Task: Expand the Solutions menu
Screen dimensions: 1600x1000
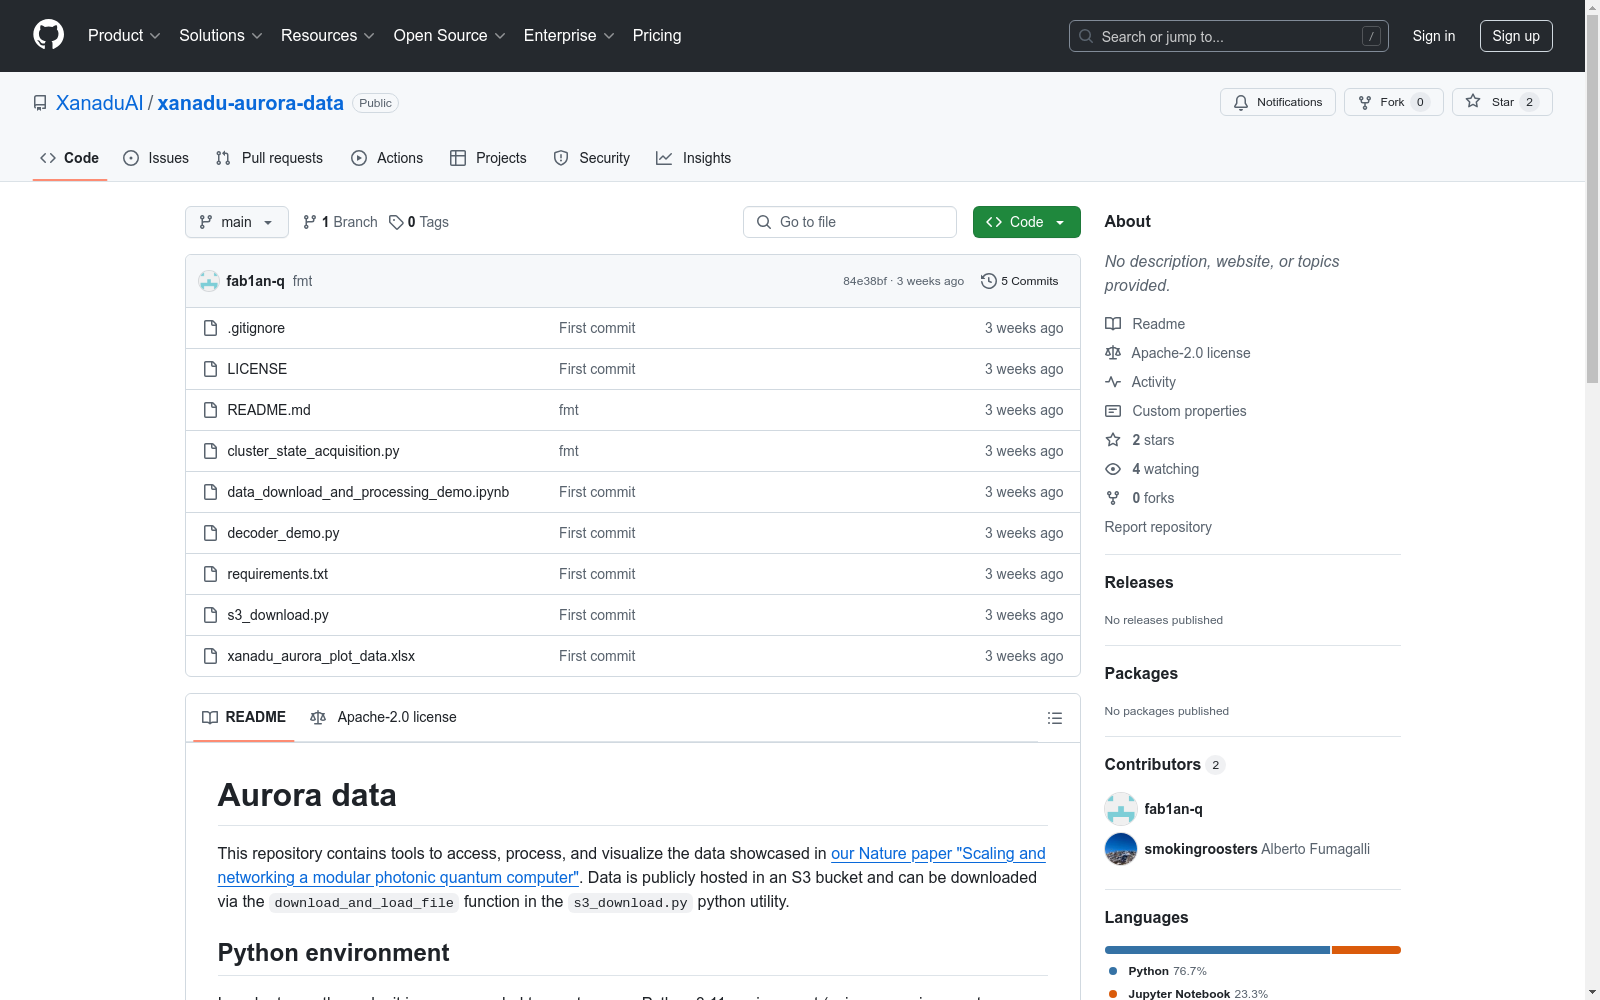Action: [221, 35]
